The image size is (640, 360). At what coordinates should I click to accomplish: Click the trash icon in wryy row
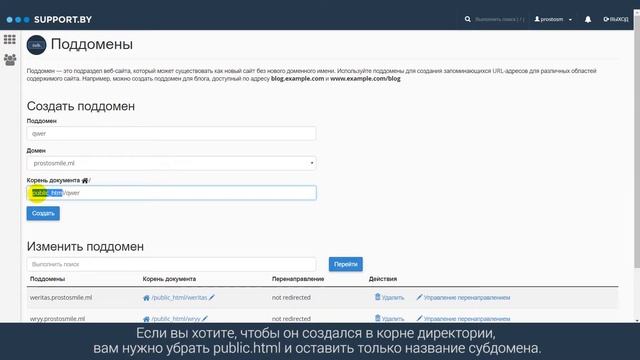tap(378, 318)
